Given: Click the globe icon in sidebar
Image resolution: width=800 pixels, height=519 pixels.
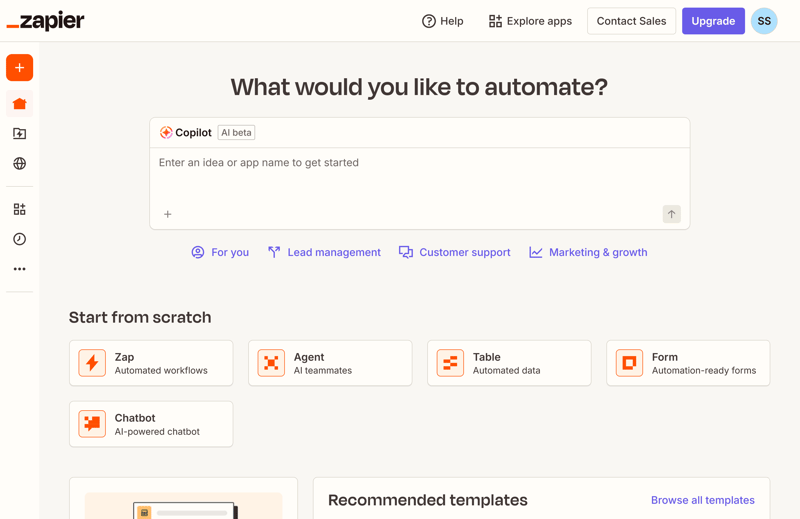Looking at the screenshot, I should pyautogui.click(x=19, y=163).
